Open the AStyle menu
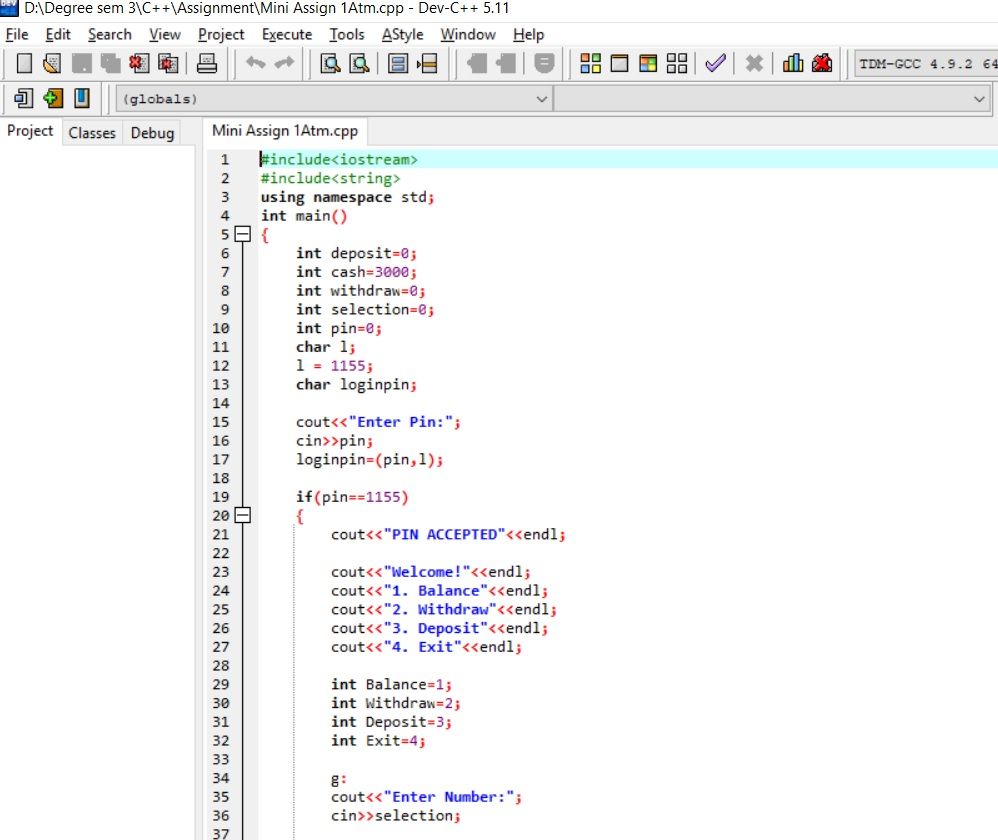Screen dimensions: 998x840 click(x=402, y=34)
